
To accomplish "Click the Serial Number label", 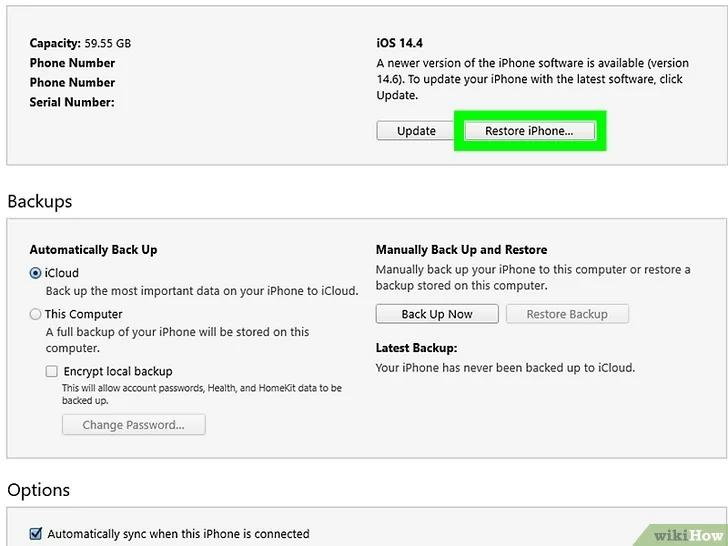I will click(72, 102).
